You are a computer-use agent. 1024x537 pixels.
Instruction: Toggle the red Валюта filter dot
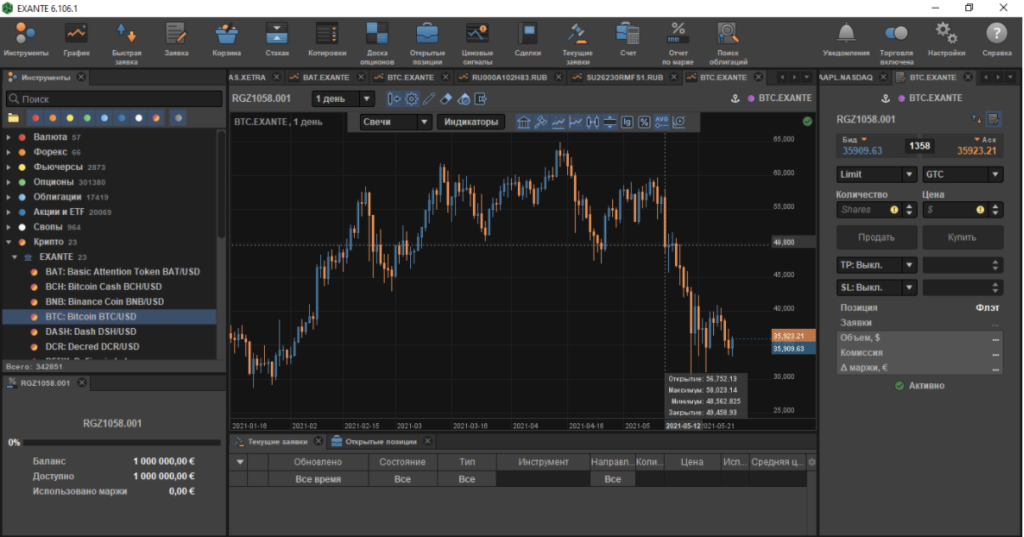[34, 118]
